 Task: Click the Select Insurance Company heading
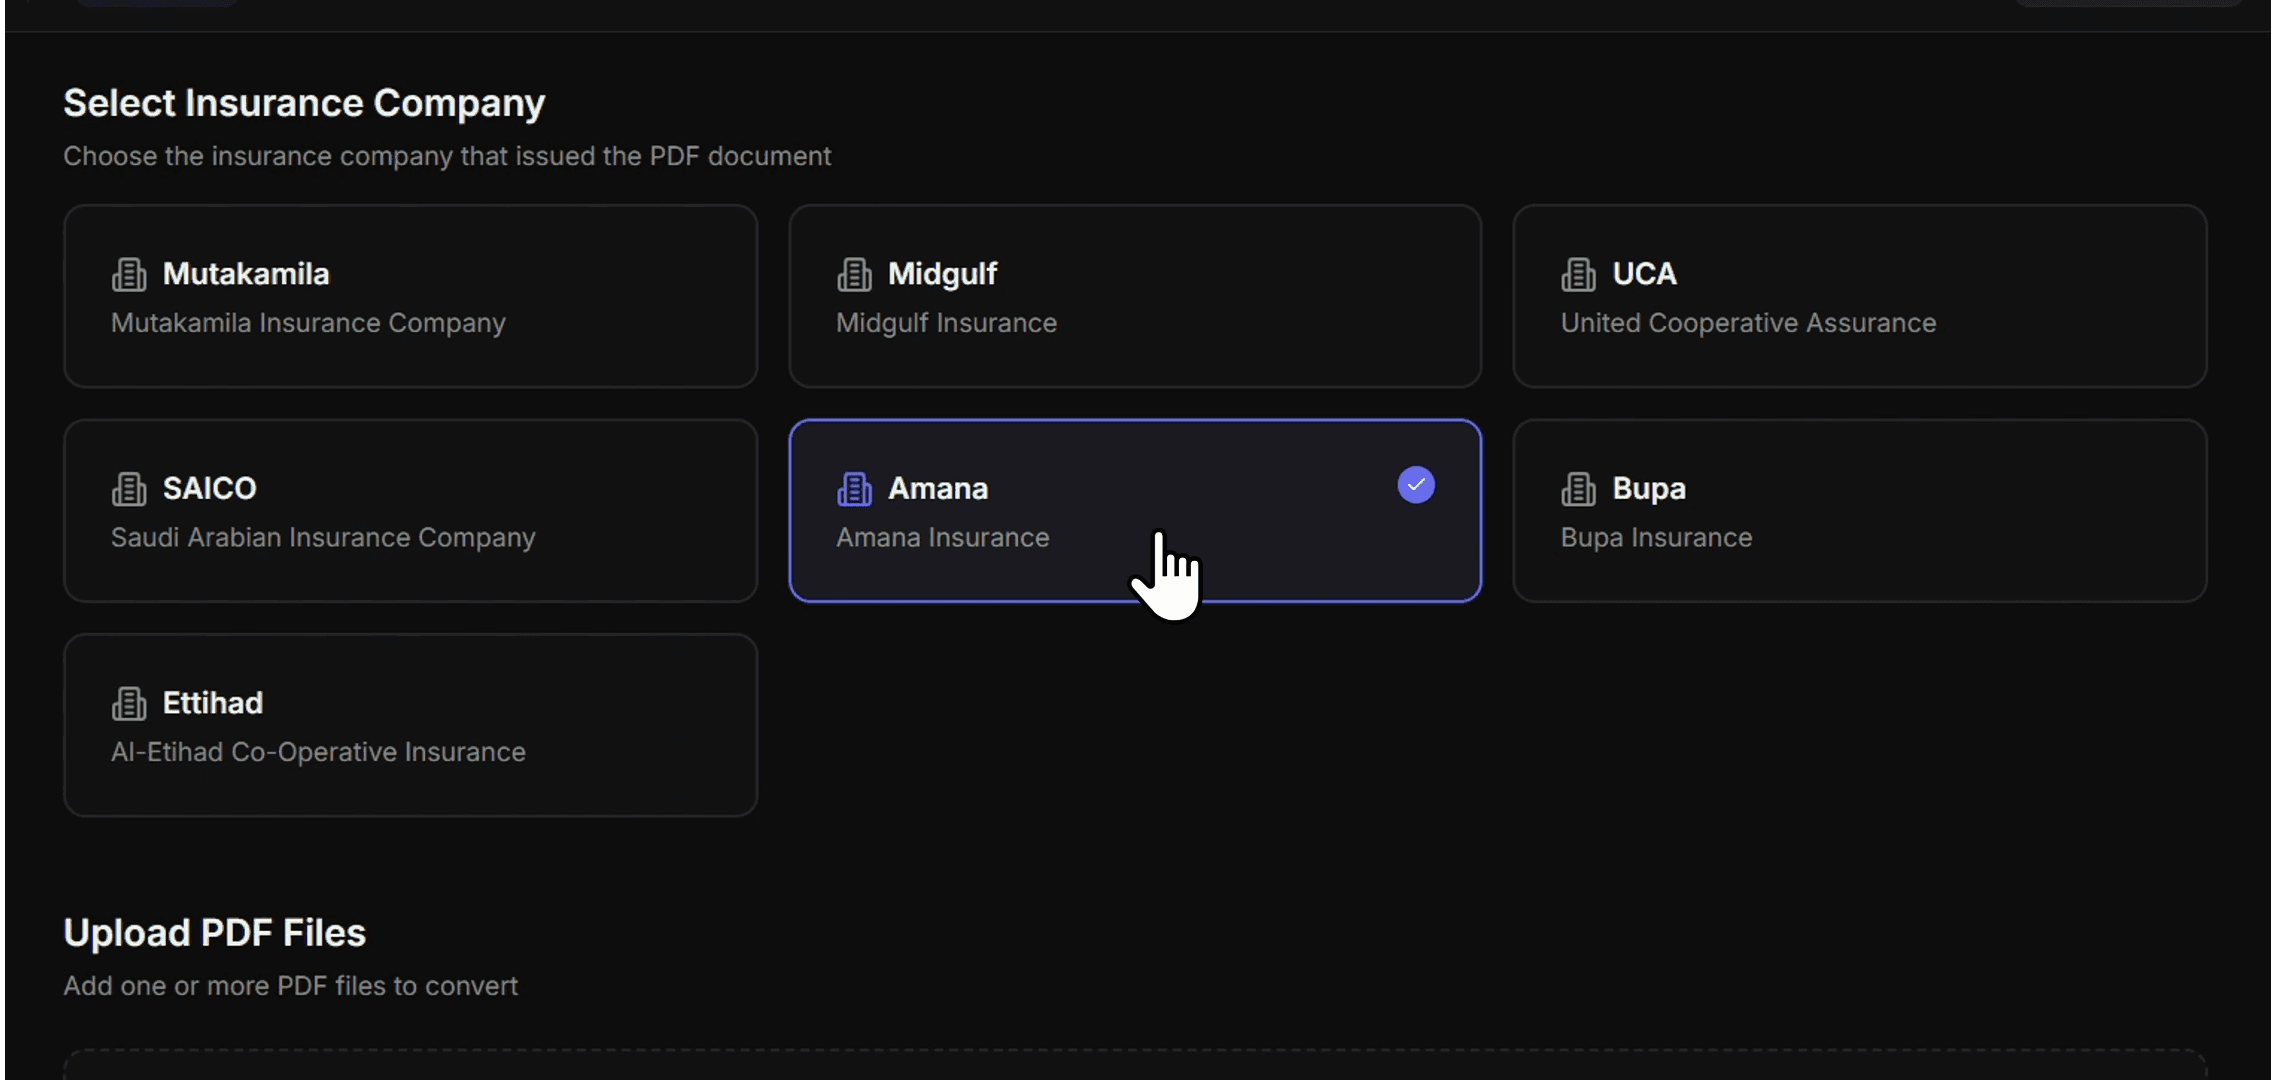(x=304, y=102)
